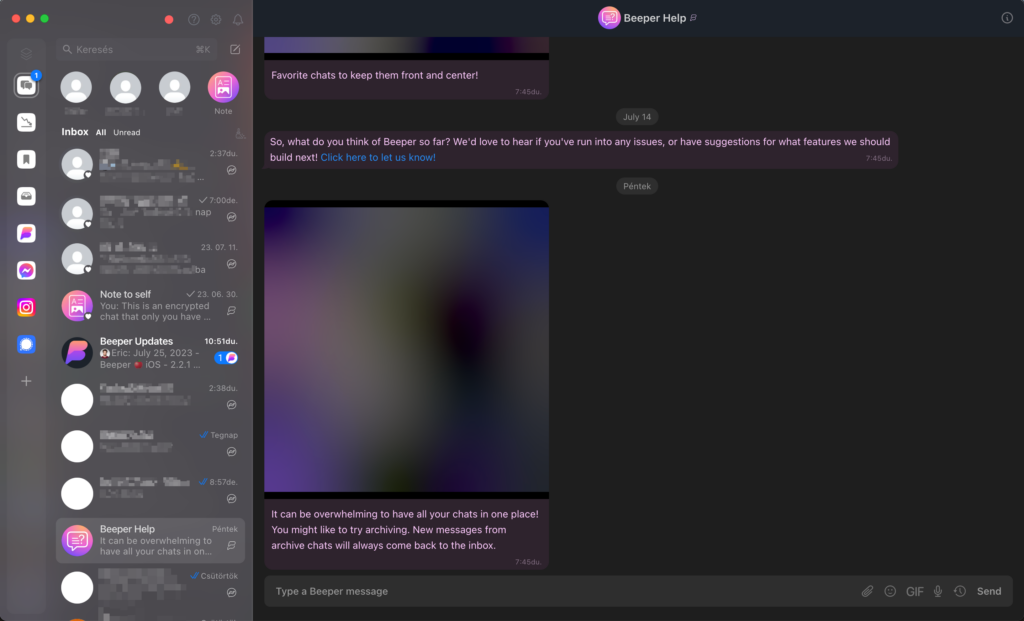Open the Note favorite avatar
The height and width of the screenshot is (621, 1024).
click(x=223, y=88)
